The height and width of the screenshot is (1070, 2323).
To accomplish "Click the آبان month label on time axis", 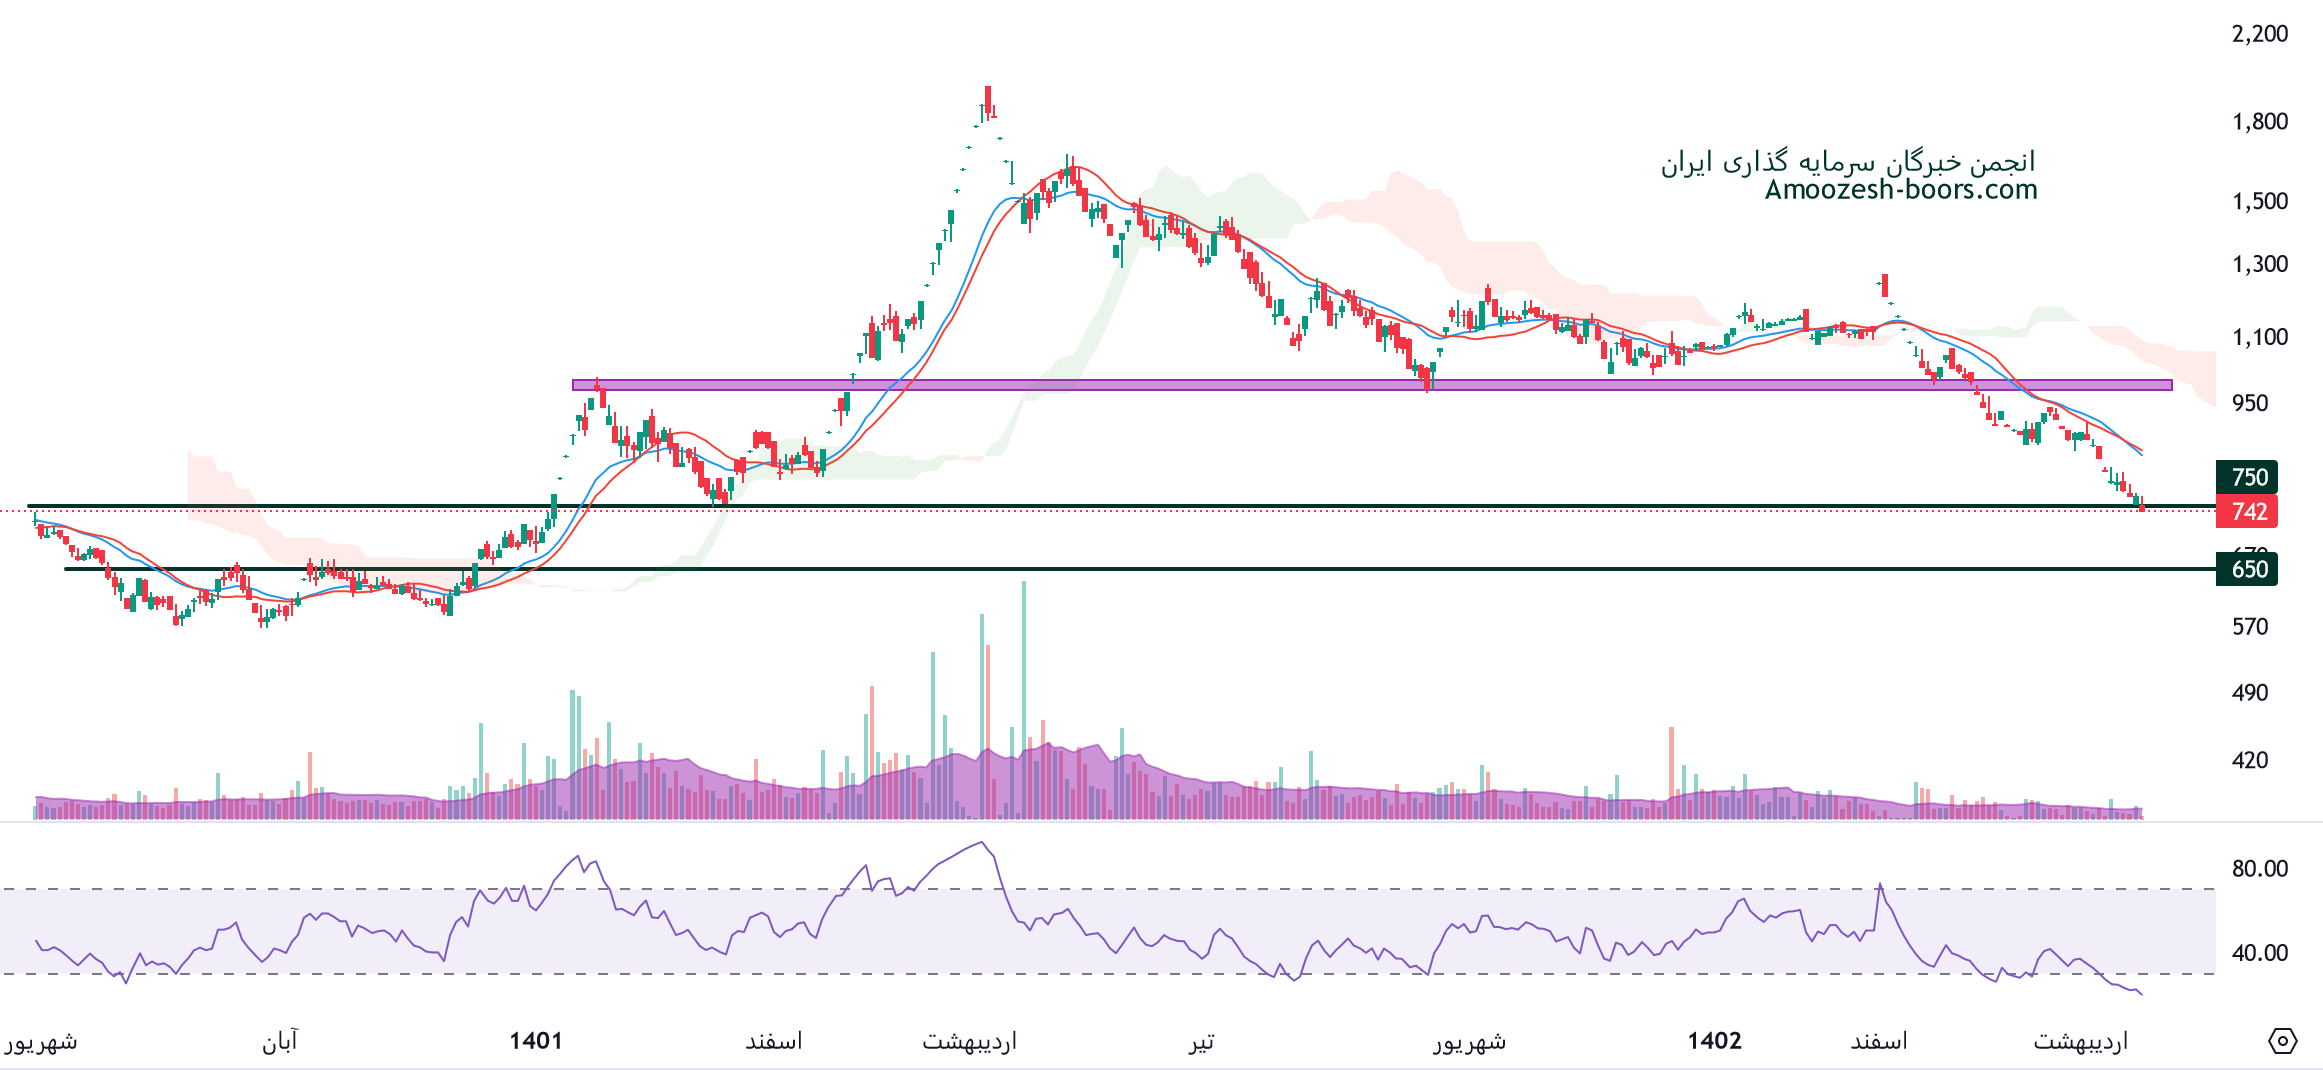I will tap(280, 1041).
